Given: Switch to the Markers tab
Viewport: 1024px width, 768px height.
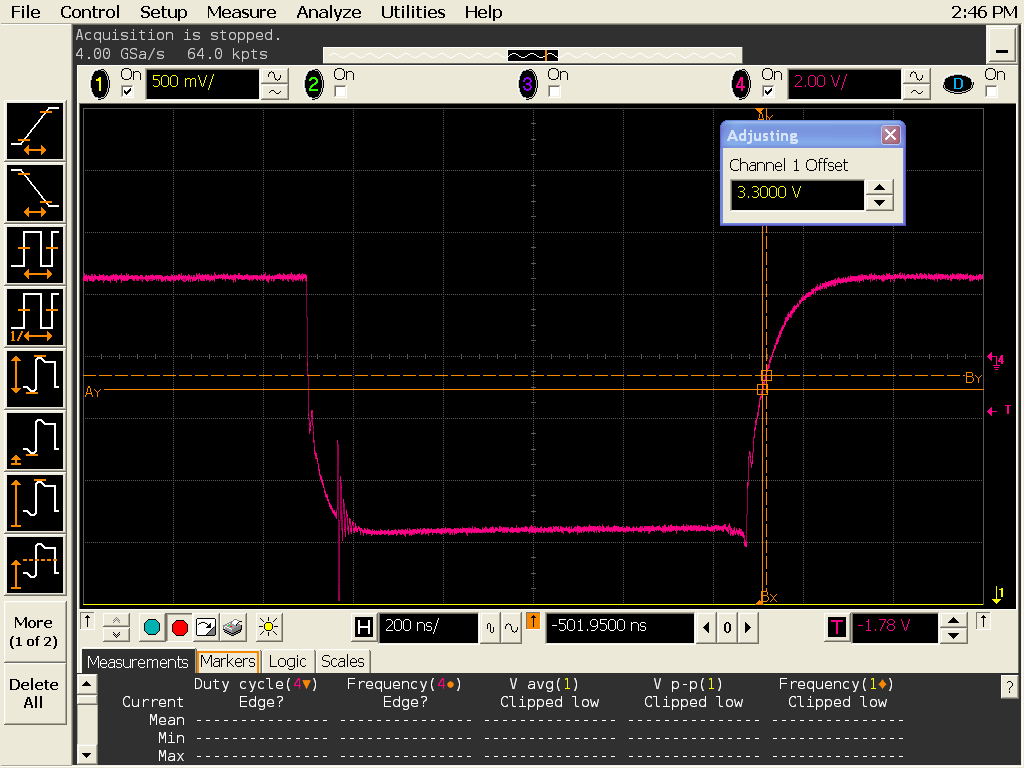Looking at the screenshot, I should click(228, 662).
